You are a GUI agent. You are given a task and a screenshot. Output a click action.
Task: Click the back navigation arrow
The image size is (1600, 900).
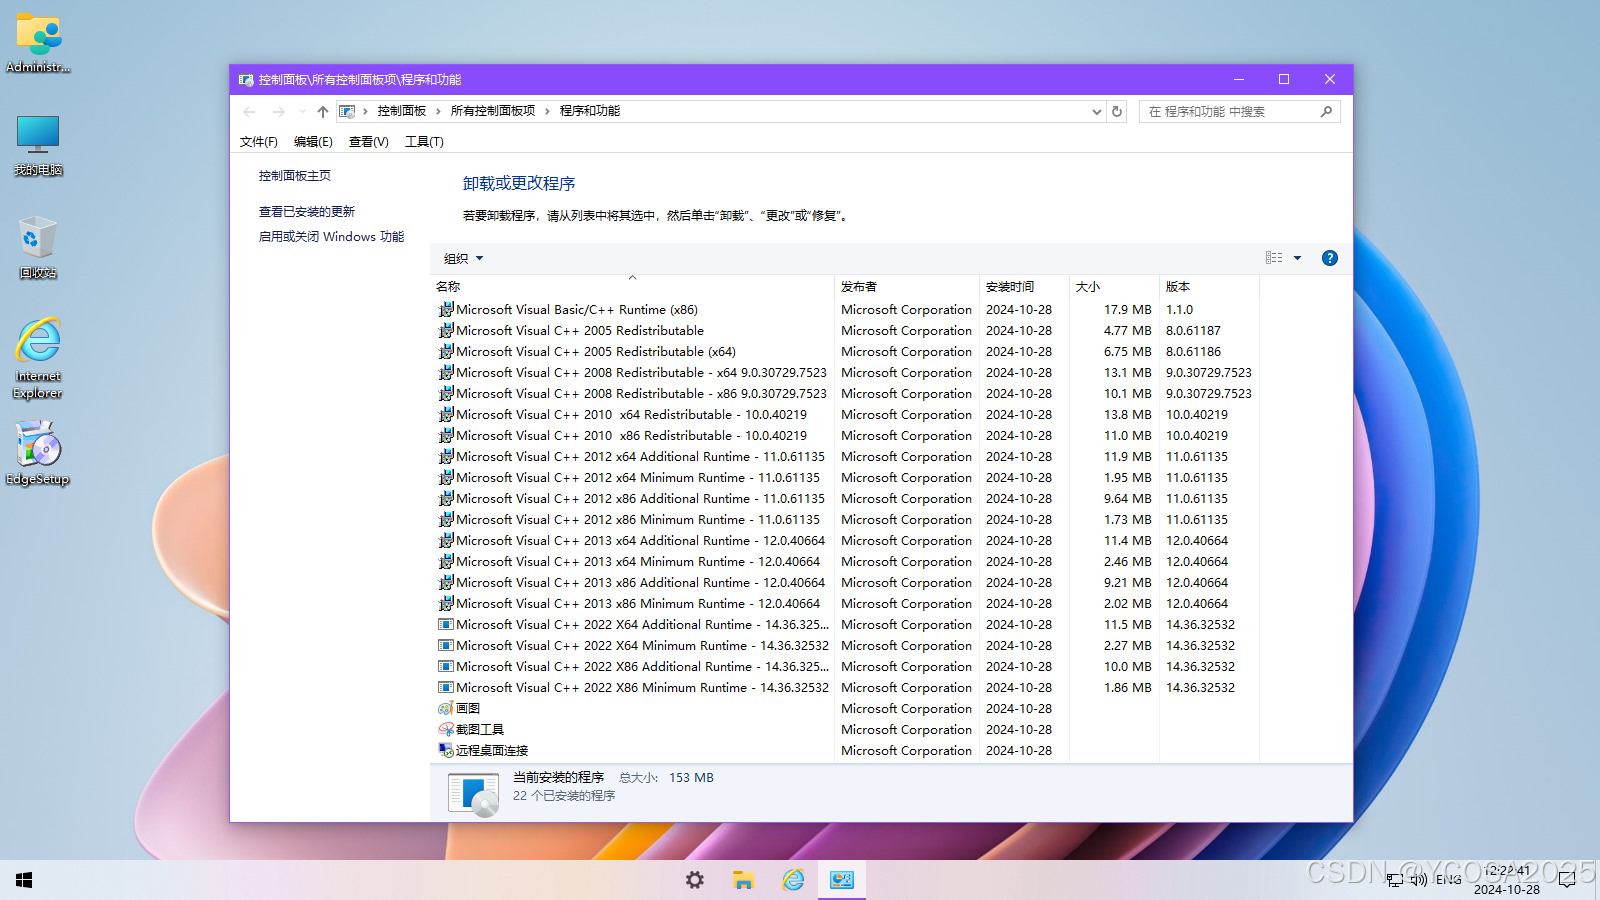(x=249, y=112)
